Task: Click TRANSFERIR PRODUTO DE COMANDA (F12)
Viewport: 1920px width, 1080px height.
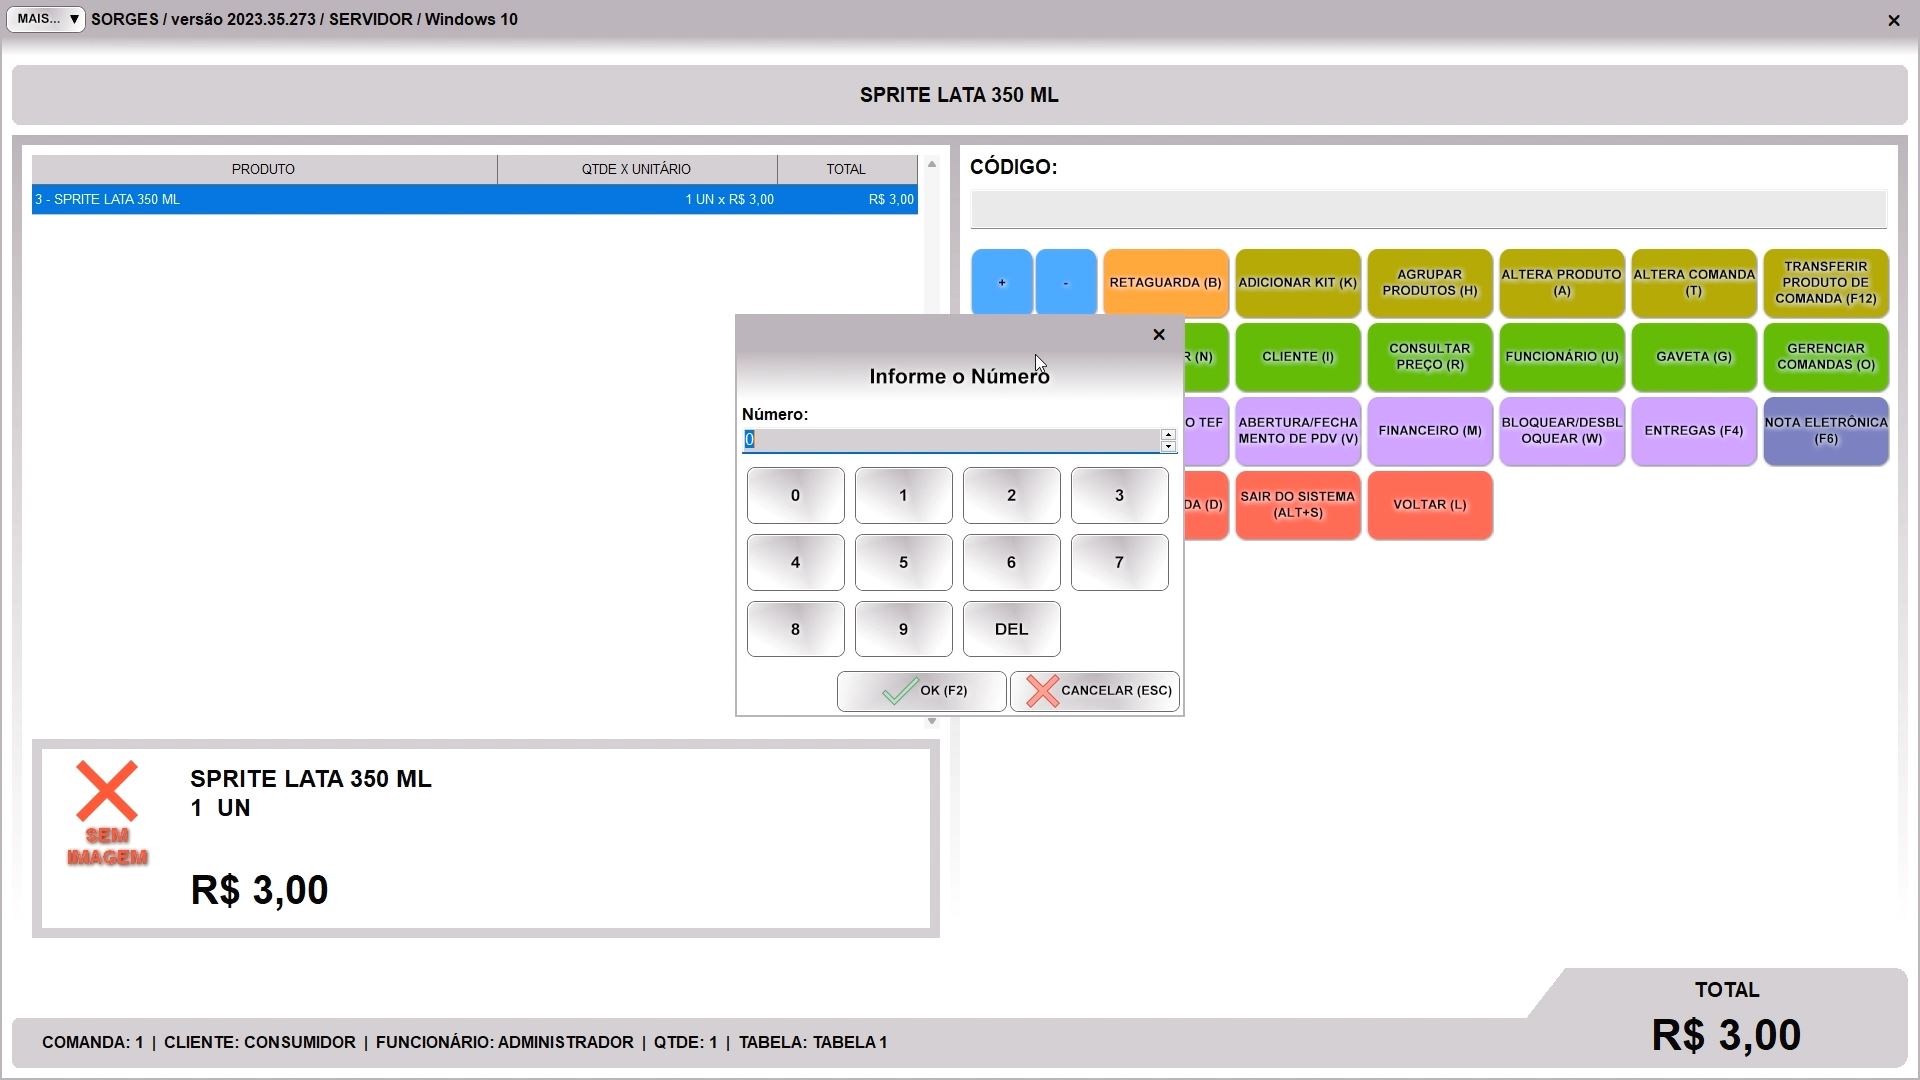Action: [x=1825, y=283]
